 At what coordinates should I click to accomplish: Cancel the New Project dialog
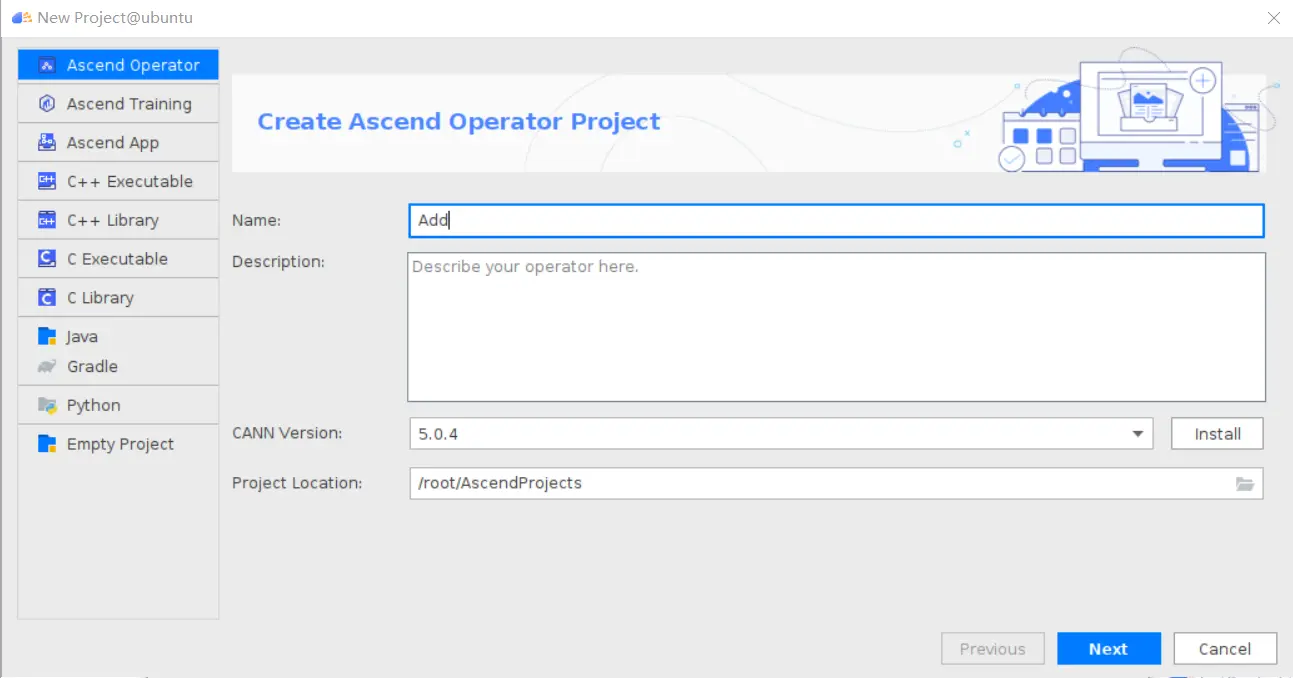click(1225, 649)
